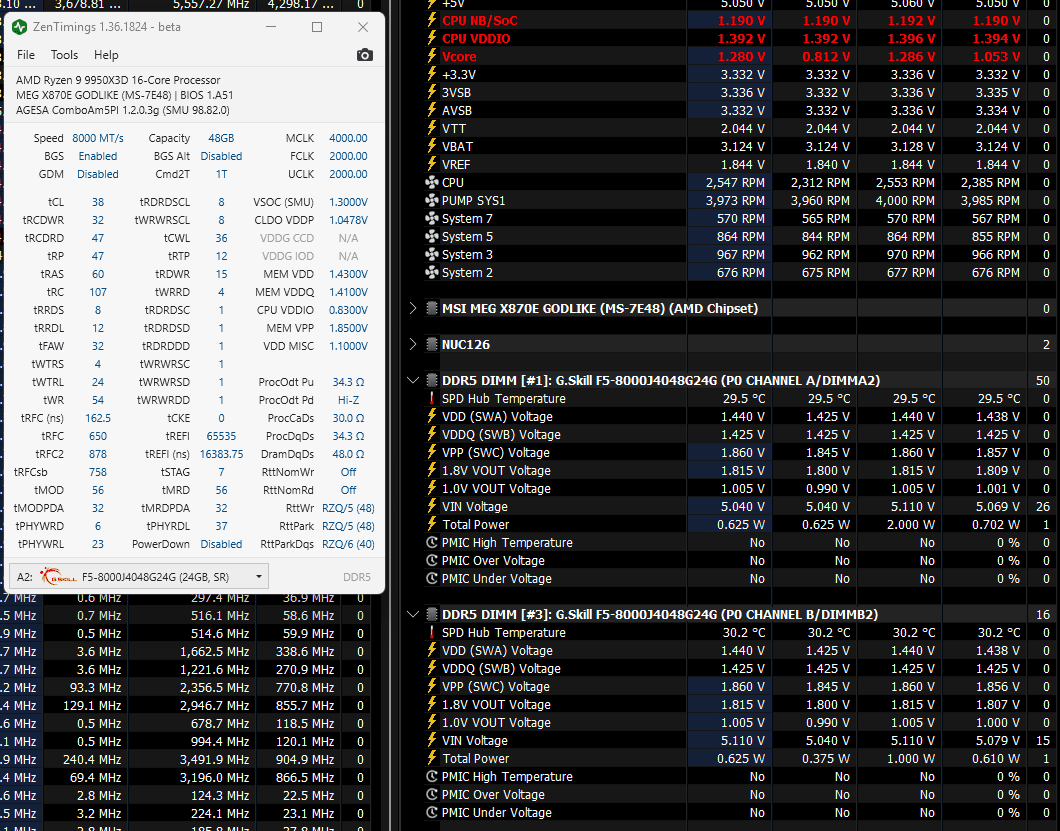Click the DDR5 label in ZenTimings footer
Screen dimensions: 1060x831
tap(357, 577)
